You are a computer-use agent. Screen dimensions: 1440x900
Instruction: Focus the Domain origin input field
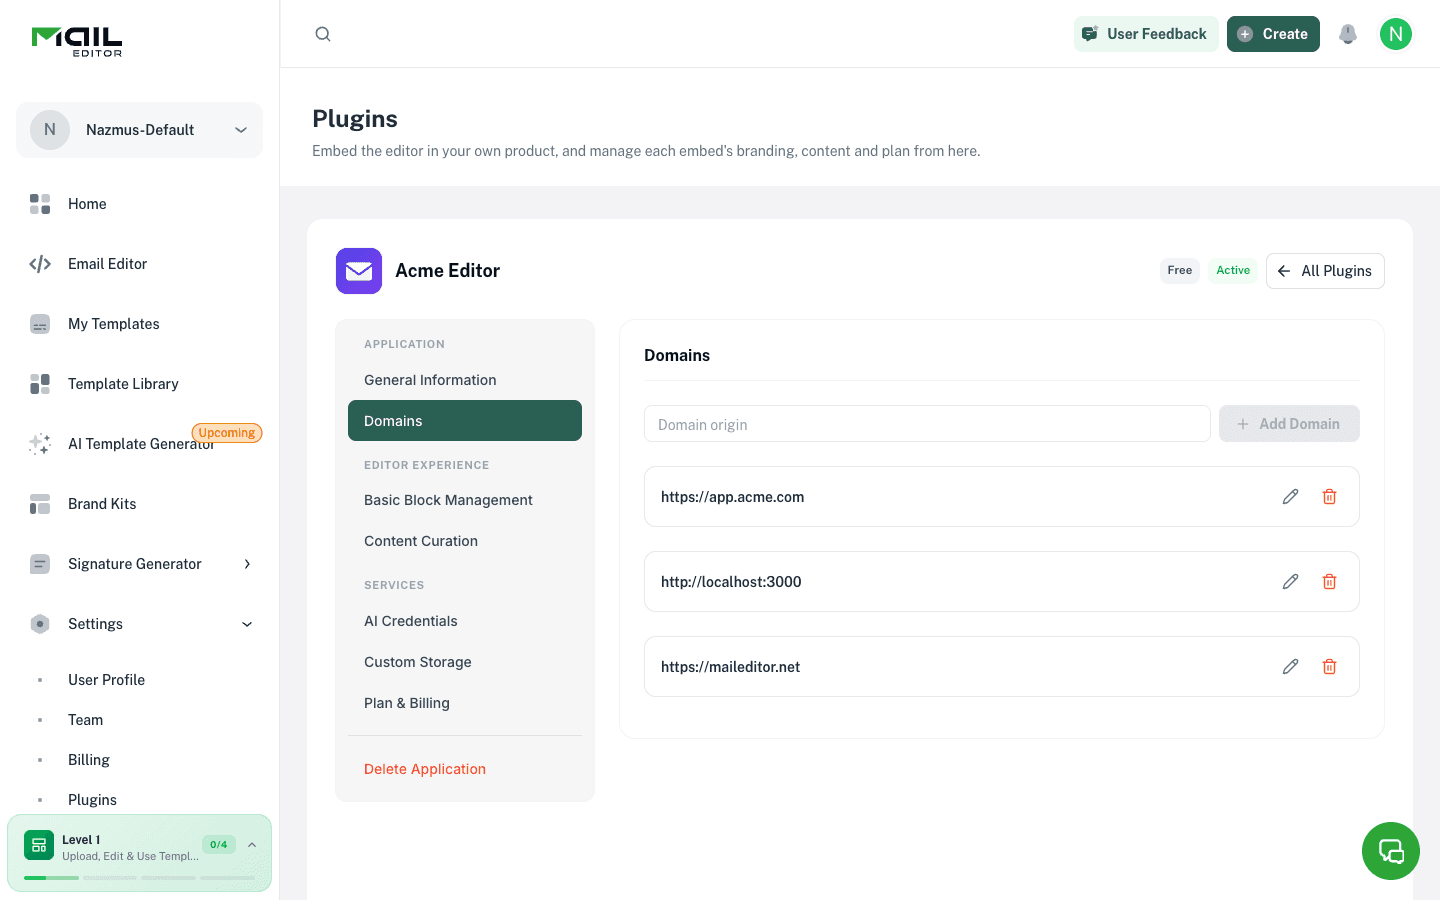pos(927,424)
